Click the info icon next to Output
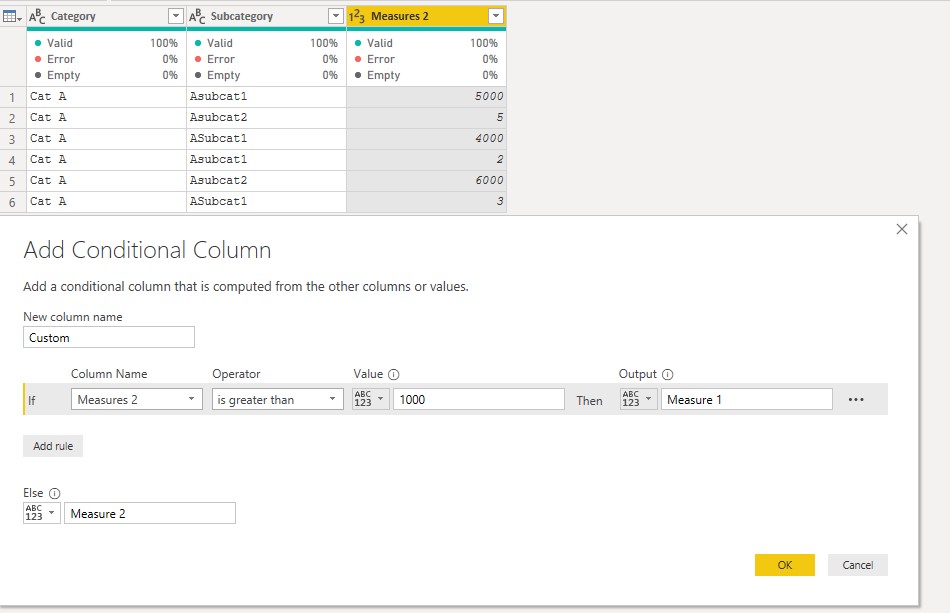The image size is (950, 613). [x=667, y=374]
